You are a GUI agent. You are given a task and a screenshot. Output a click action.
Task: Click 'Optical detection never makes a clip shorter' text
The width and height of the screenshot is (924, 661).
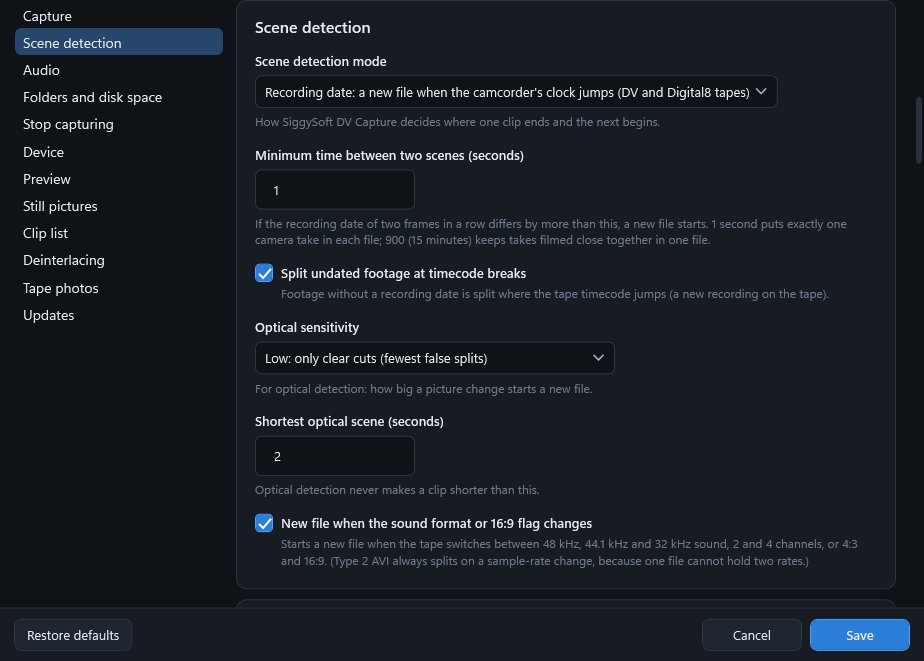[397, 490]
